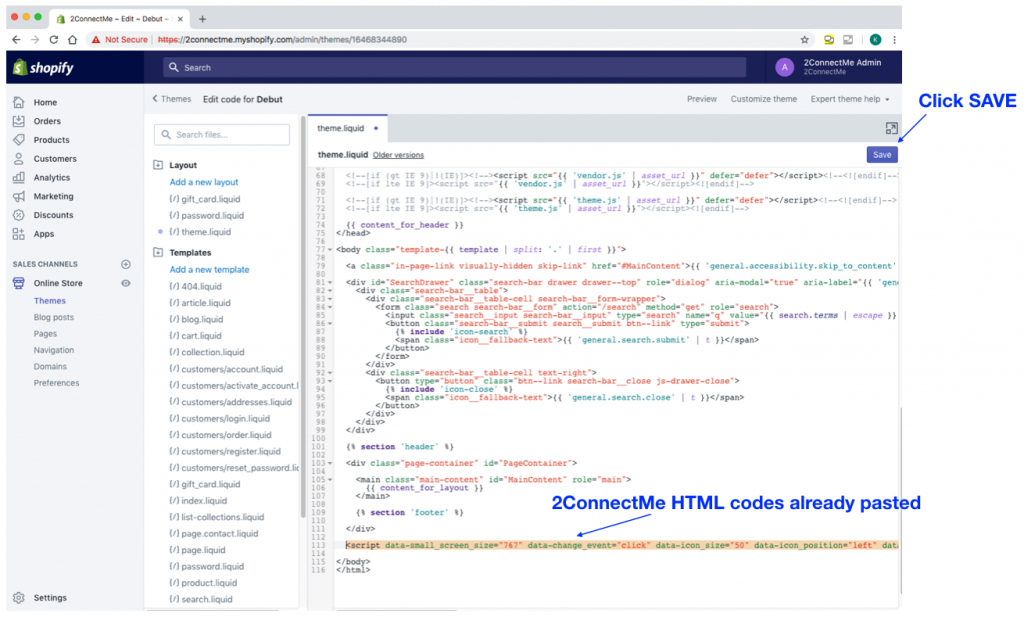Screen dimensions: 1024x617
Task: Fold code at line 77
Action: click(x=330, y=249)
